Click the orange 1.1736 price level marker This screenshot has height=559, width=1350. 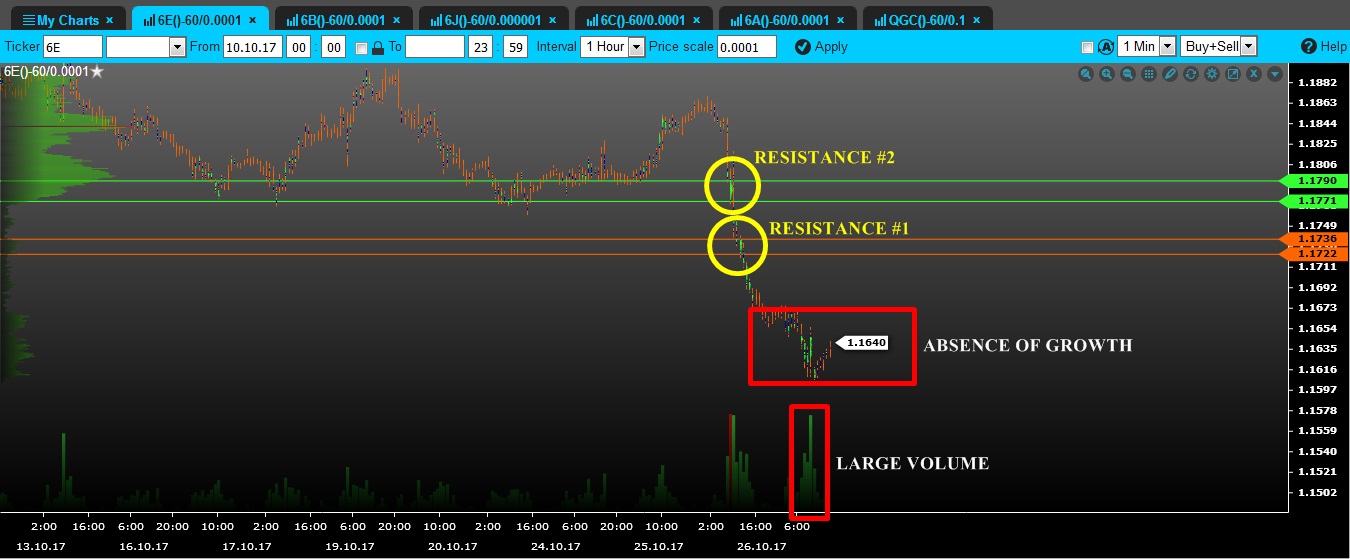tap(1313, 239)
